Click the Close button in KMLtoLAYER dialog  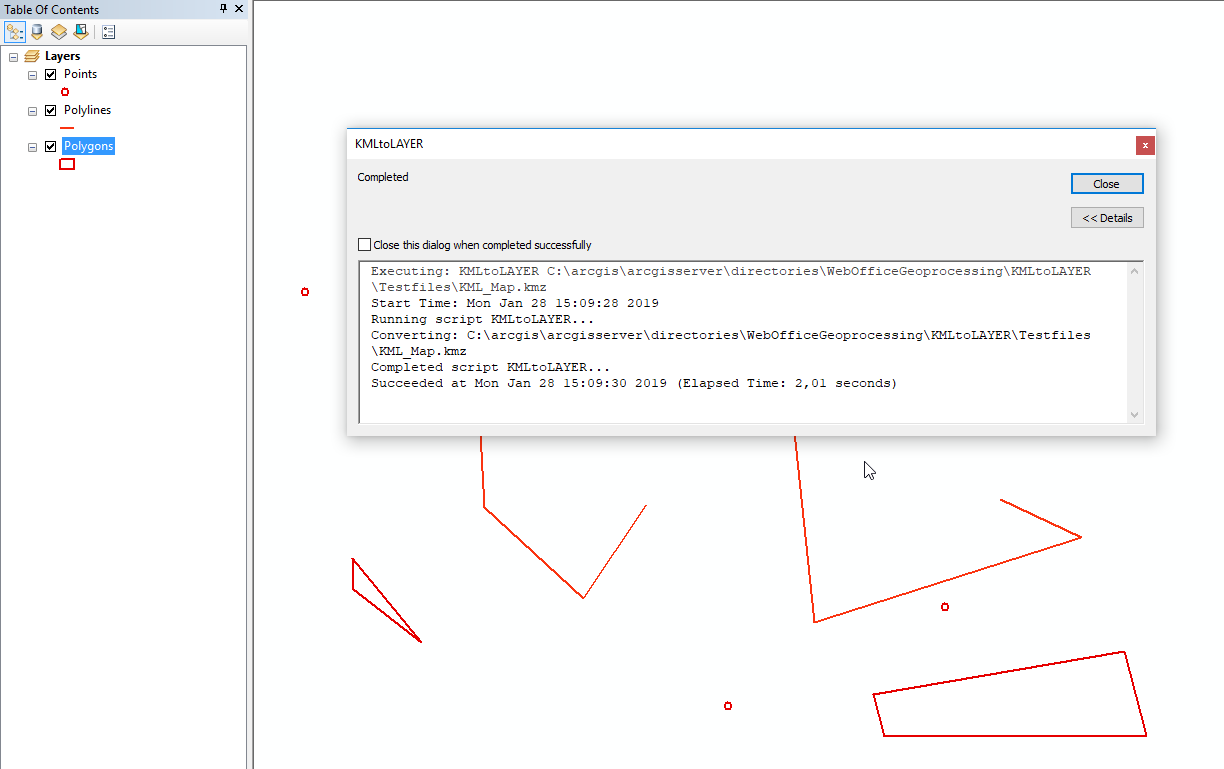point(1106,184)
